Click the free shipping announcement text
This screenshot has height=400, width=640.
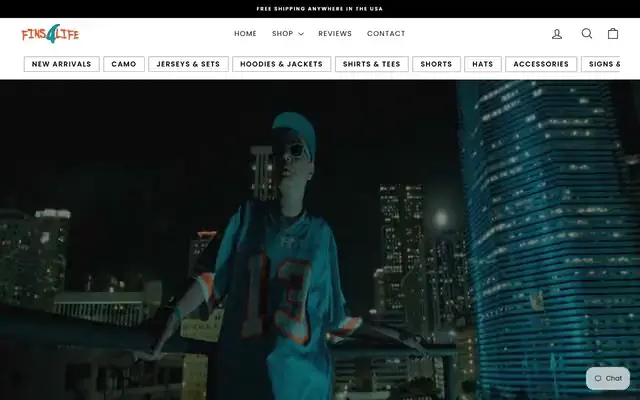click(320, 9)
